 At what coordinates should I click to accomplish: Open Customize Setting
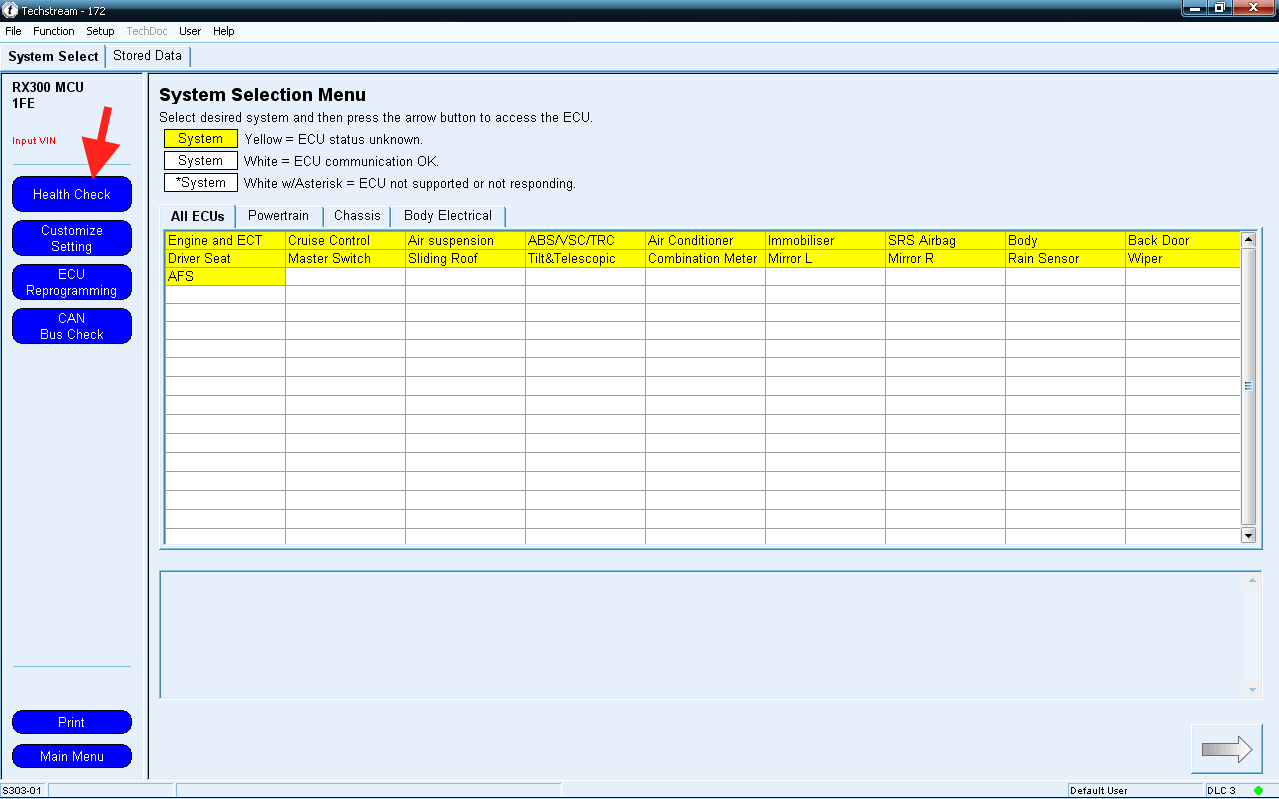(72, 238)
